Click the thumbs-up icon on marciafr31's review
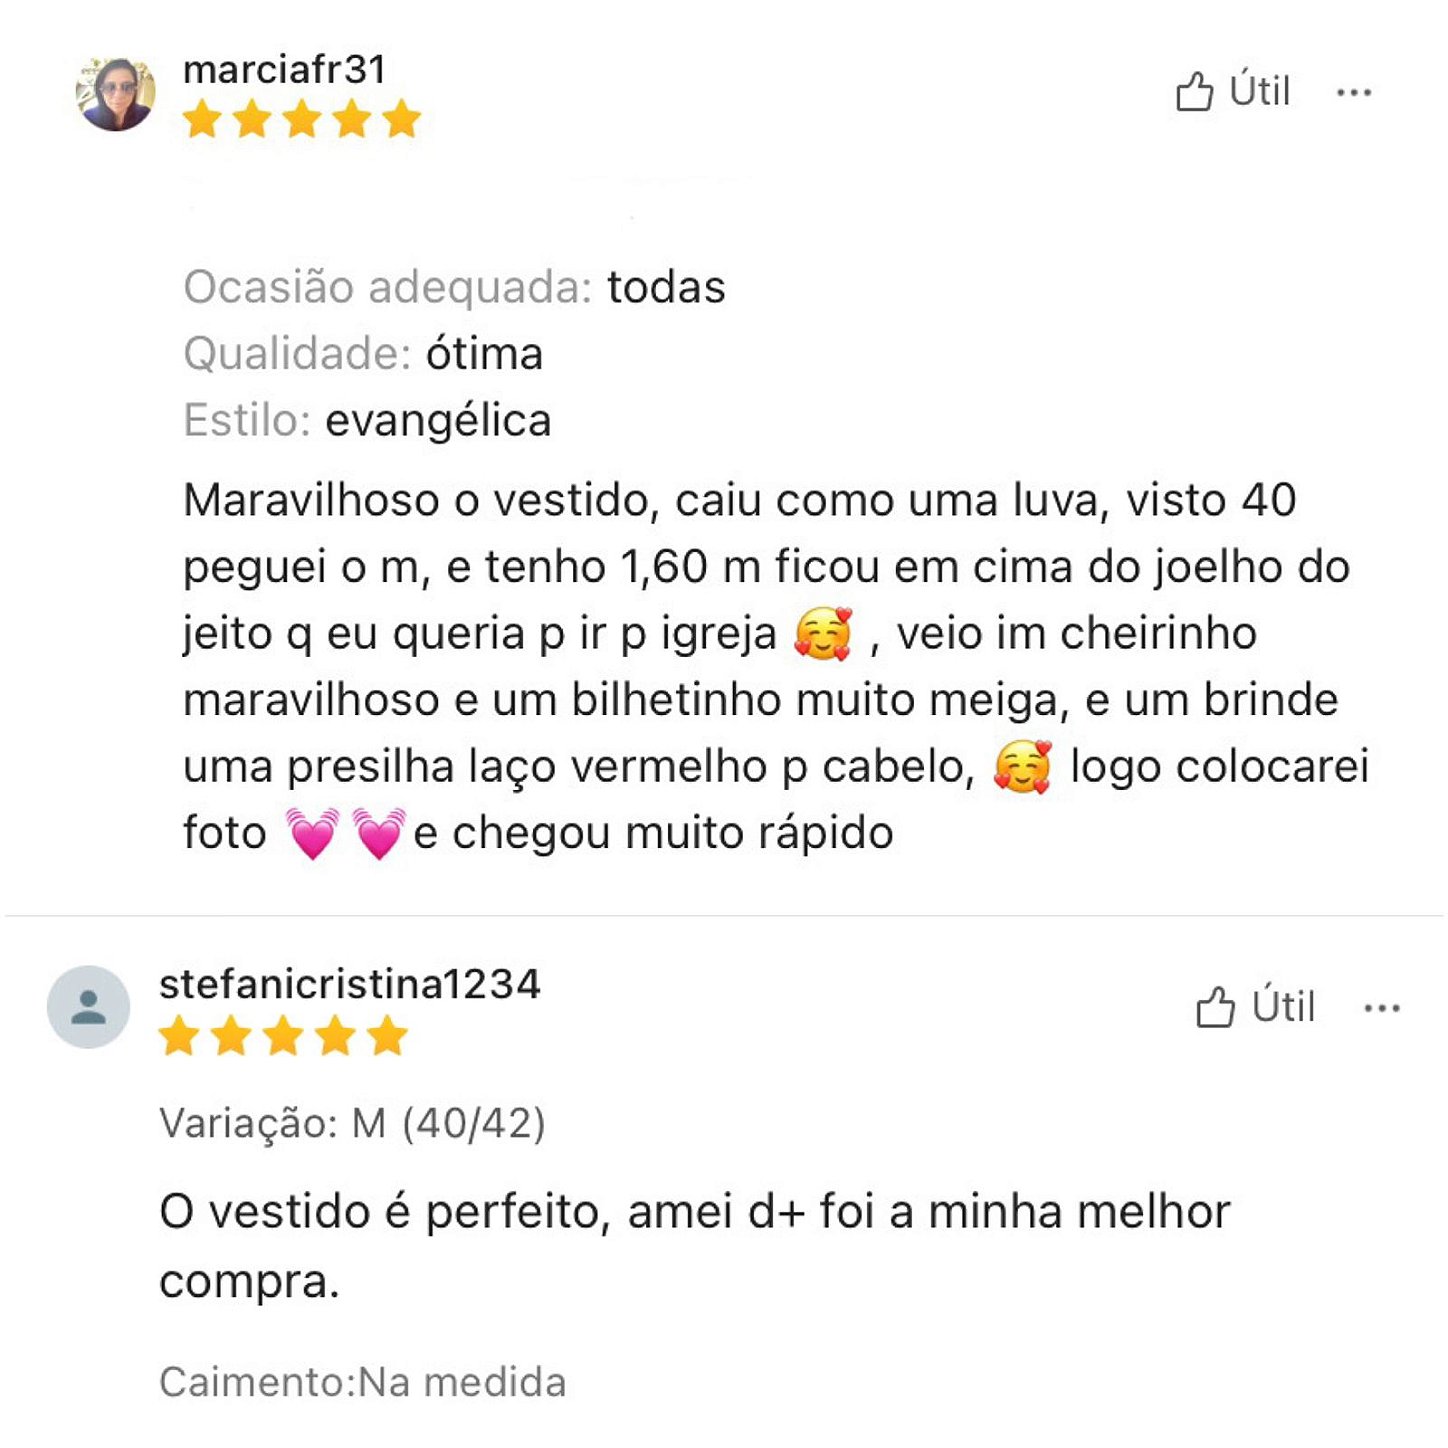1448x1448 pixels. click(1194, 92)
